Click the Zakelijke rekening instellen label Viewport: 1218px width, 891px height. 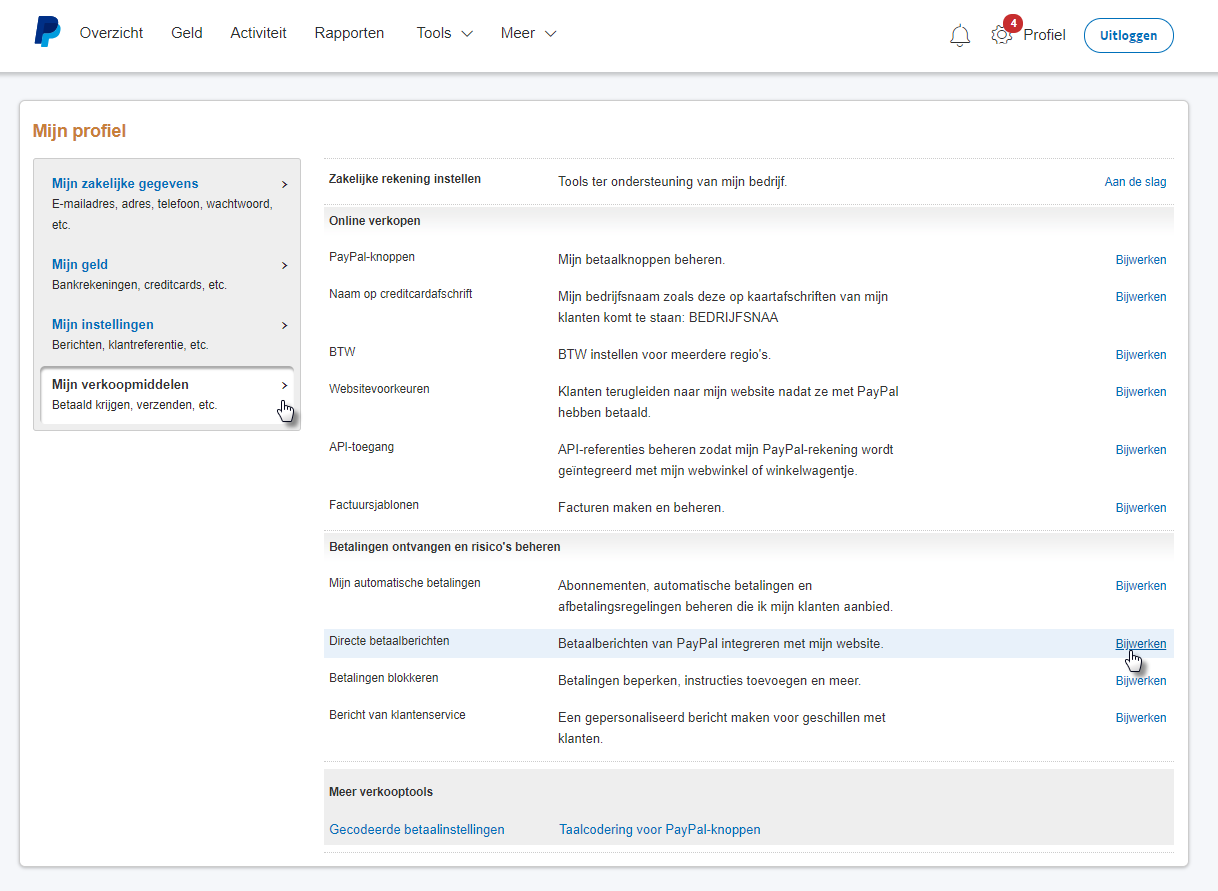tap(405, 179)
